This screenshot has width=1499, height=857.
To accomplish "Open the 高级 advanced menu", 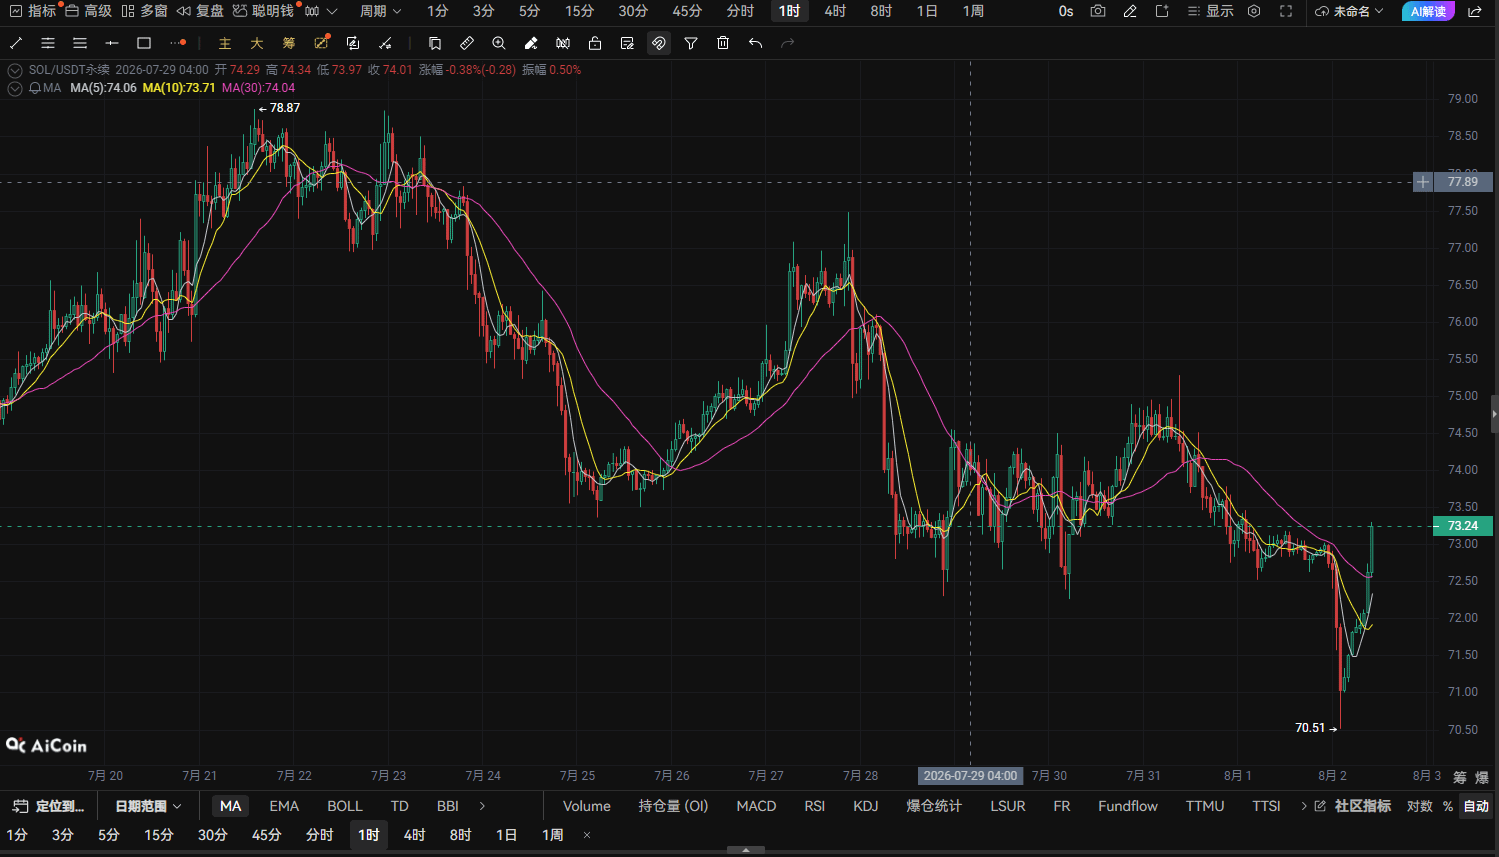I will coord(88,11).
